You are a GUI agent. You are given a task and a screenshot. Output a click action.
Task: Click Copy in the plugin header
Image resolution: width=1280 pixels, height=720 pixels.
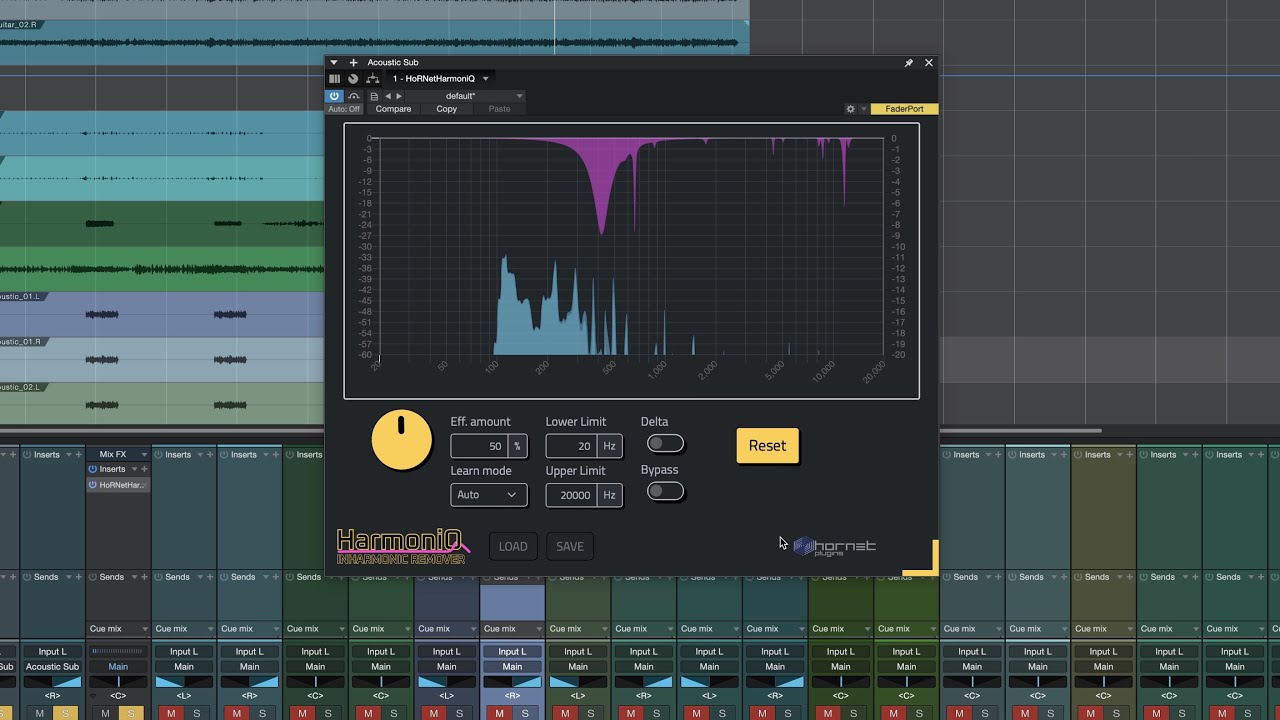(447, 109)
